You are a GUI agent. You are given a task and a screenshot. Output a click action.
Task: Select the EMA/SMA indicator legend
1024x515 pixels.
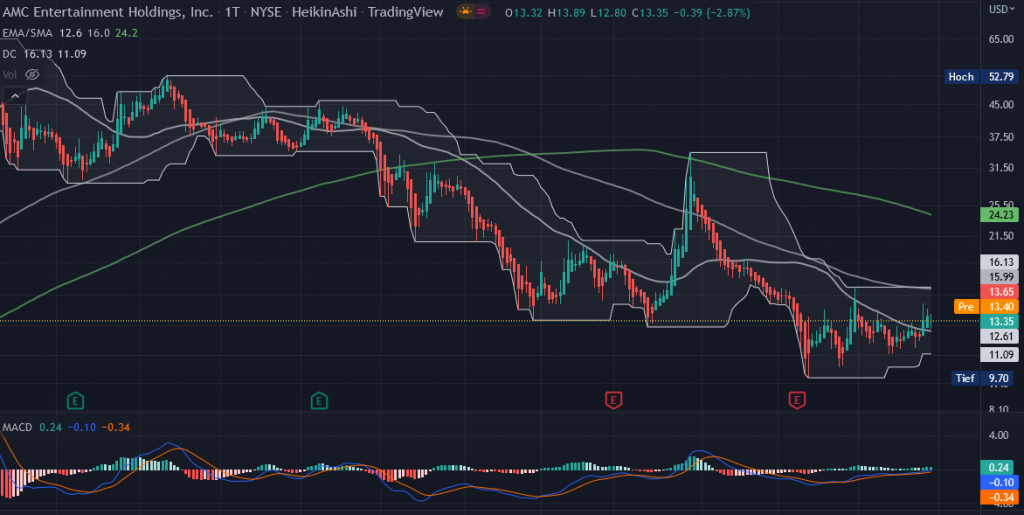pos(27,33)
